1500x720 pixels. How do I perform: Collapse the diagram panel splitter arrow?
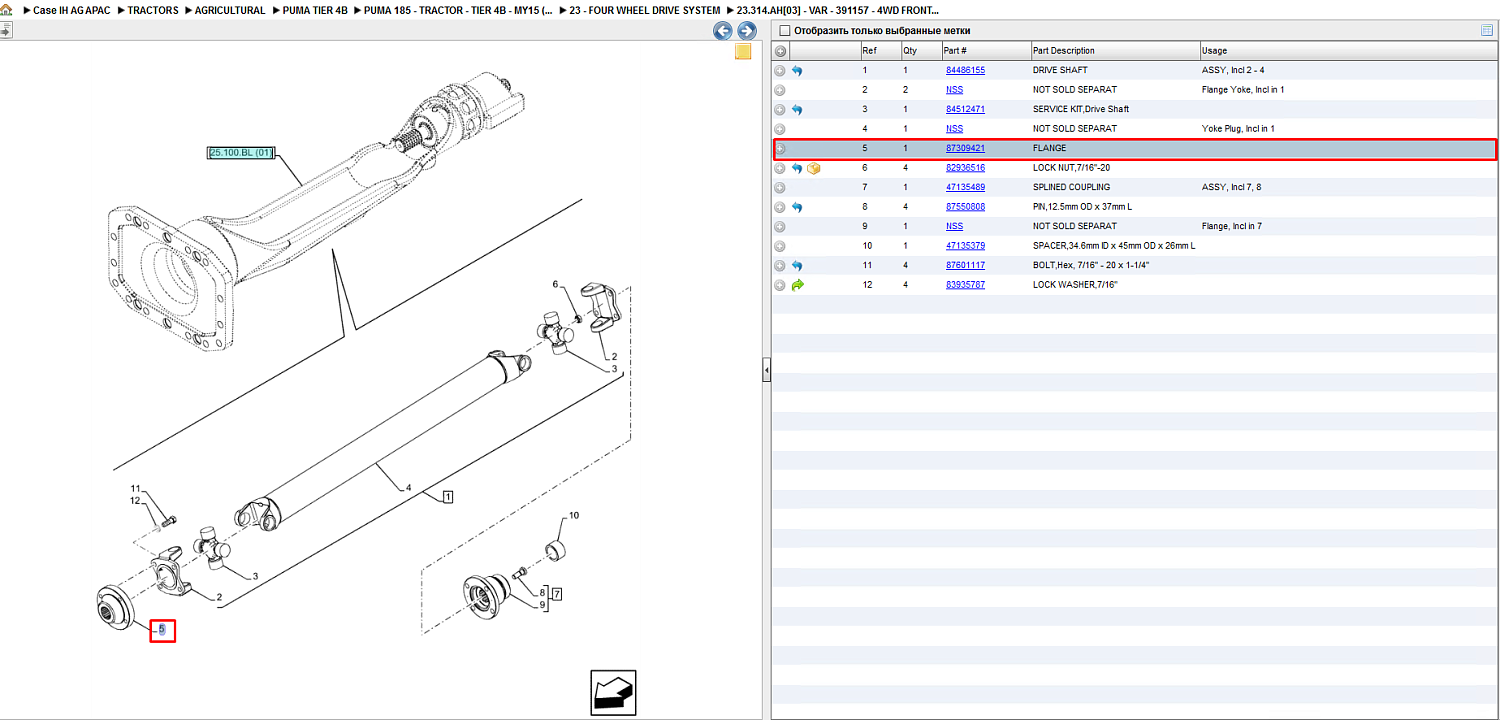coord(767,371)
